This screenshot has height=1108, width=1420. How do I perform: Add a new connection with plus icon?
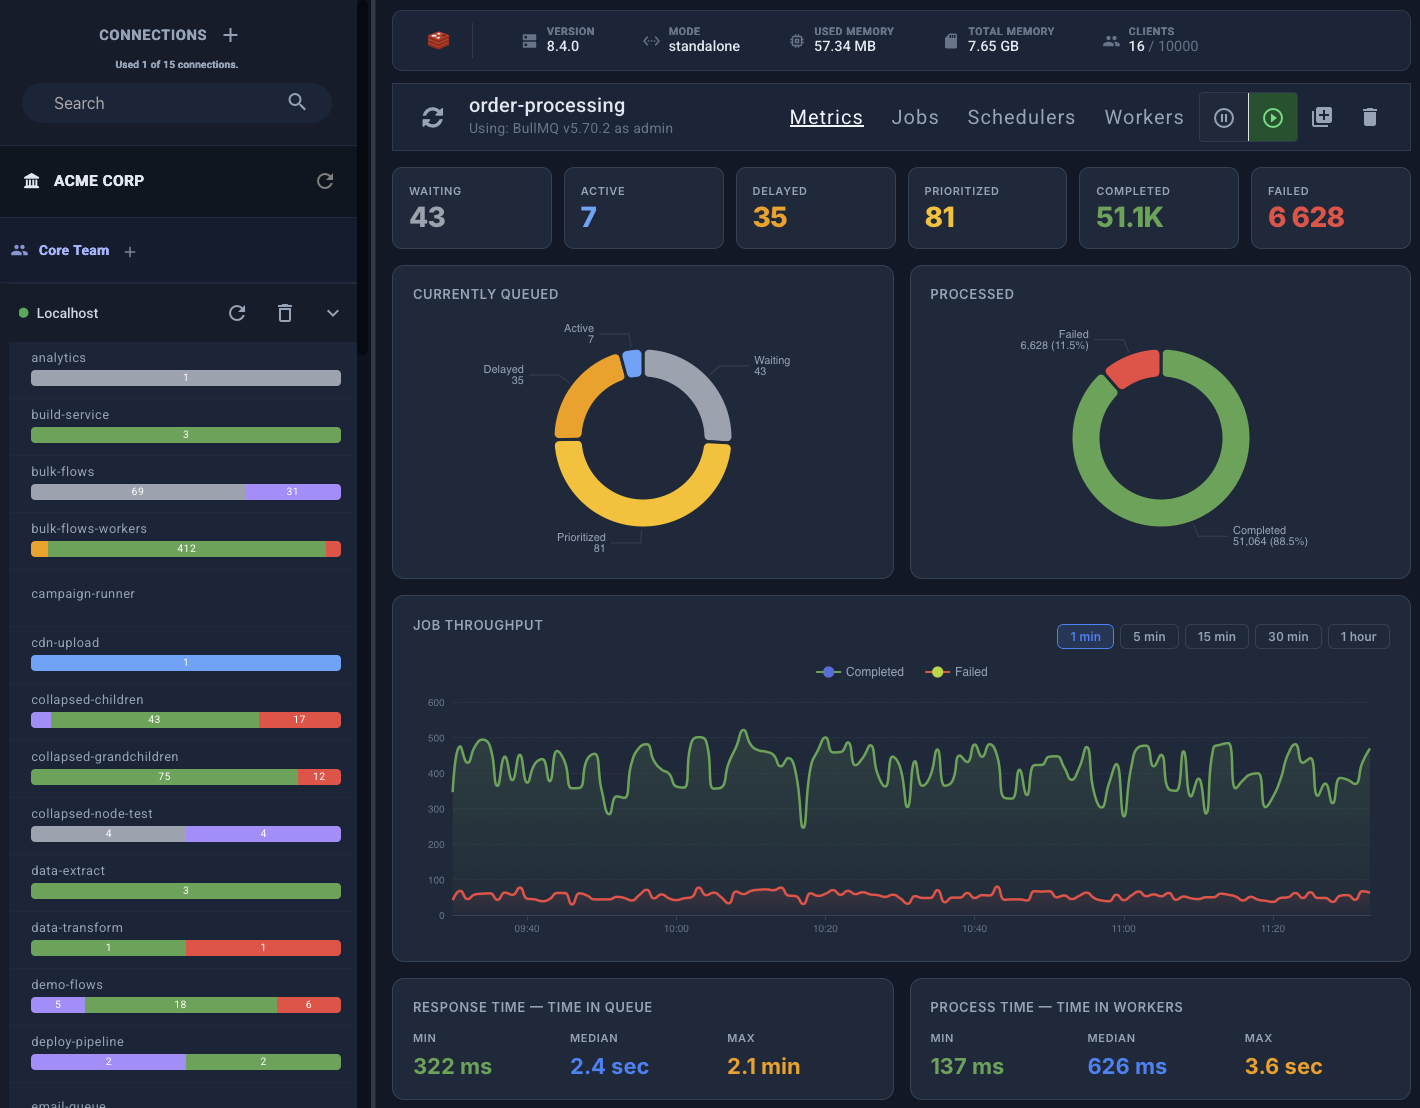pyautogui.click(x=231, y=35)
